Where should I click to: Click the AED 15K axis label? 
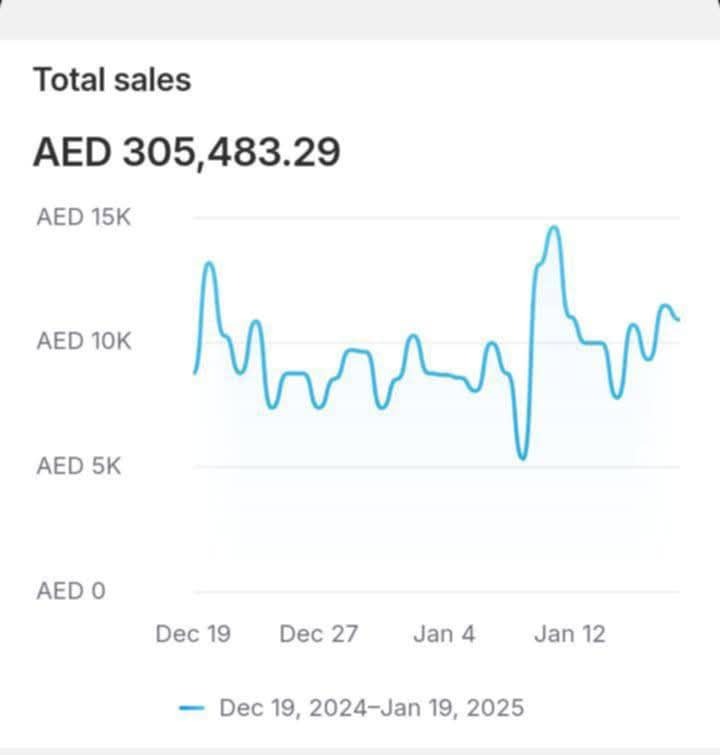(84, 217)
